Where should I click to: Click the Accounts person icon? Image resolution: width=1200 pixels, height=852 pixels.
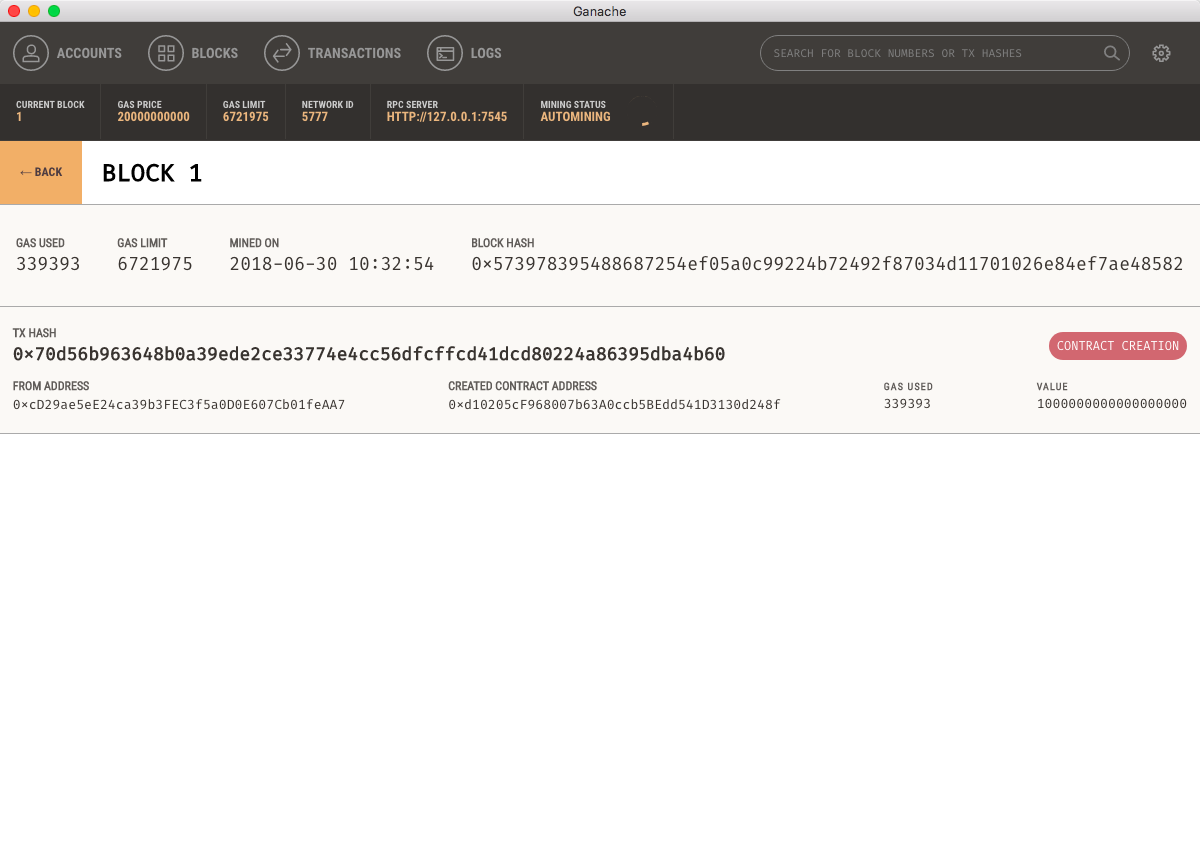[31, 53]
